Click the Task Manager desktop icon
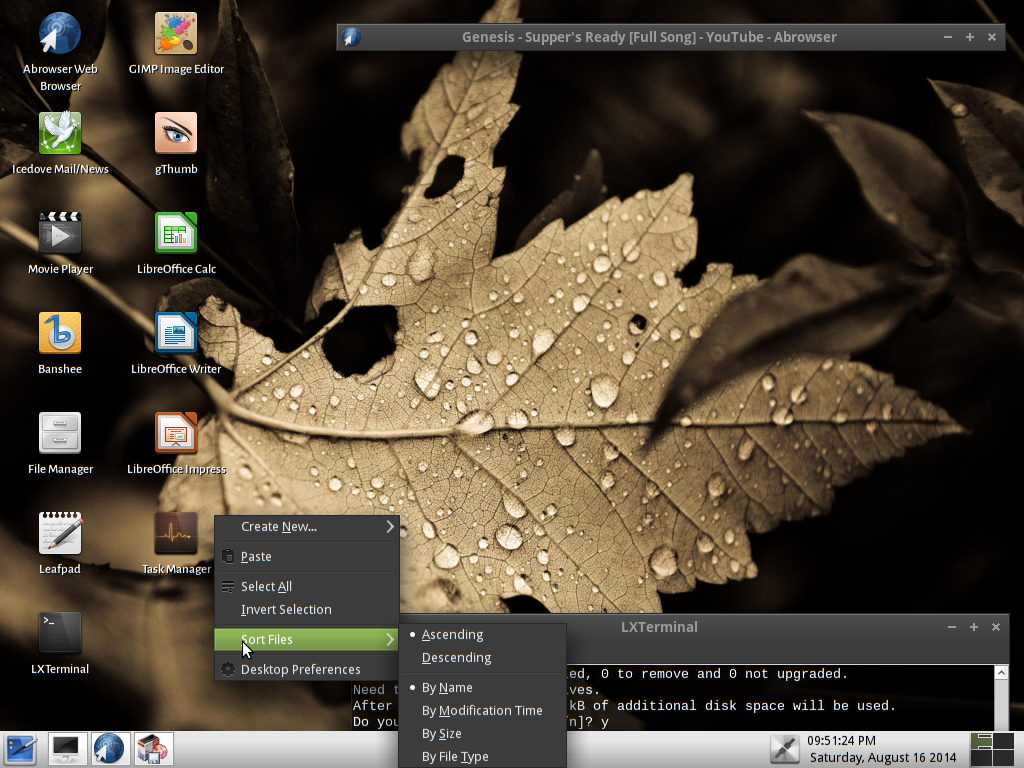This screenshot has width=1024, height=768. coord(176,534)
